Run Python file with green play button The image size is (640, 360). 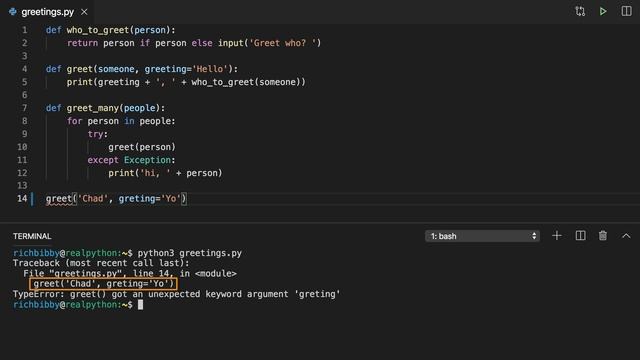point(603,11)
